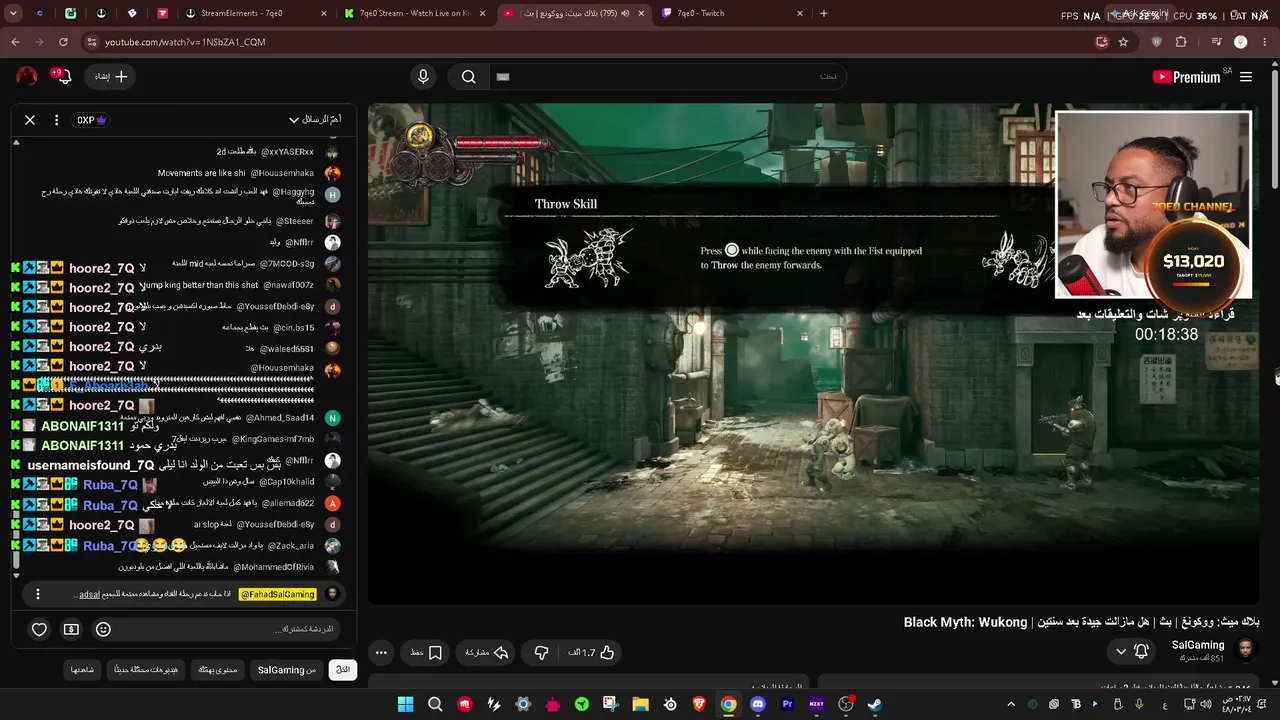This screenshot has width=1280, height=720.
Task: Open Premiere Pro from the taskbar
Action: point(787,704)
